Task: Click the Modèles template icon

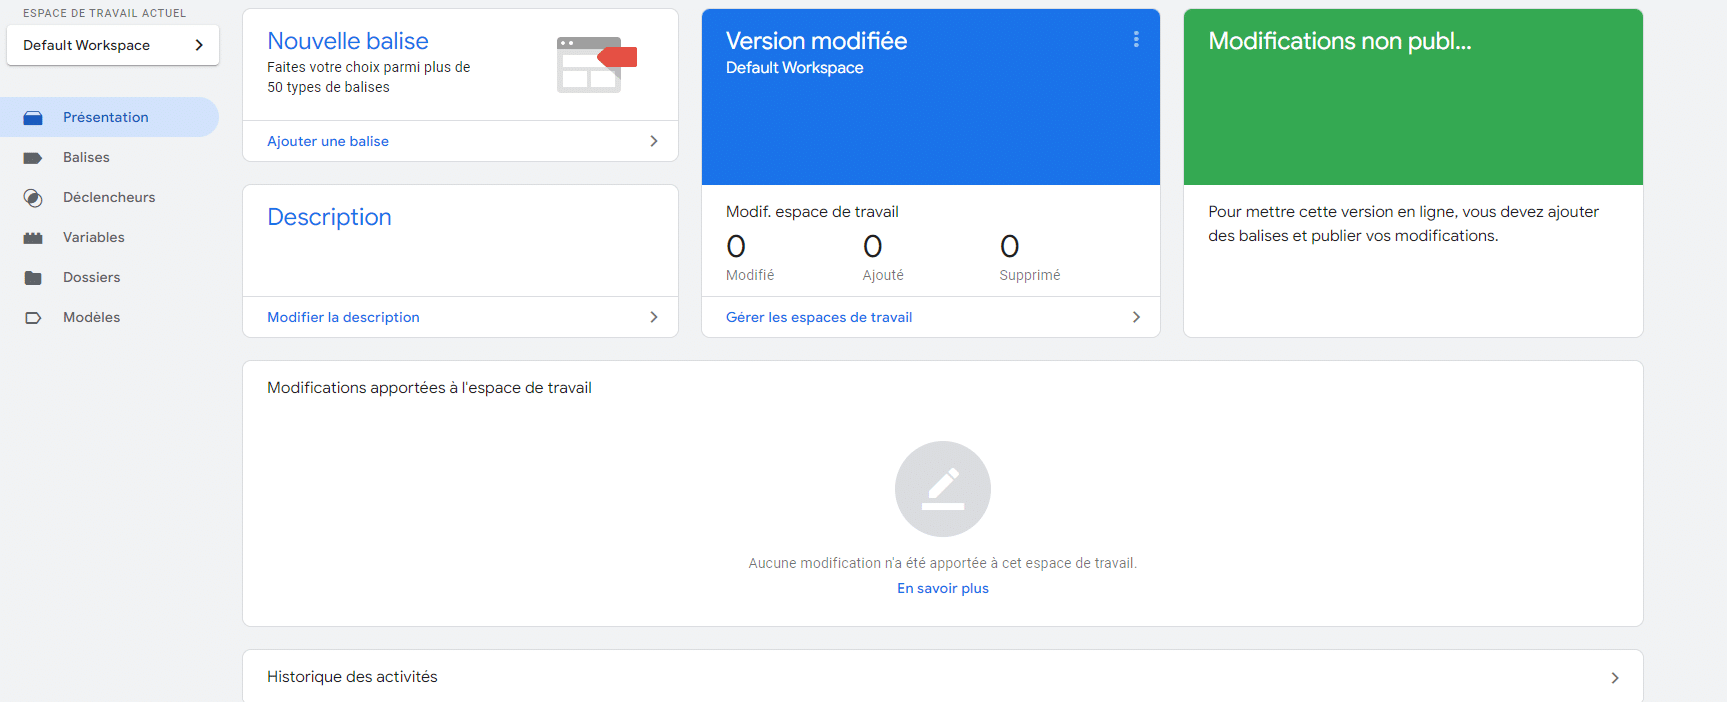Action: 33,318
